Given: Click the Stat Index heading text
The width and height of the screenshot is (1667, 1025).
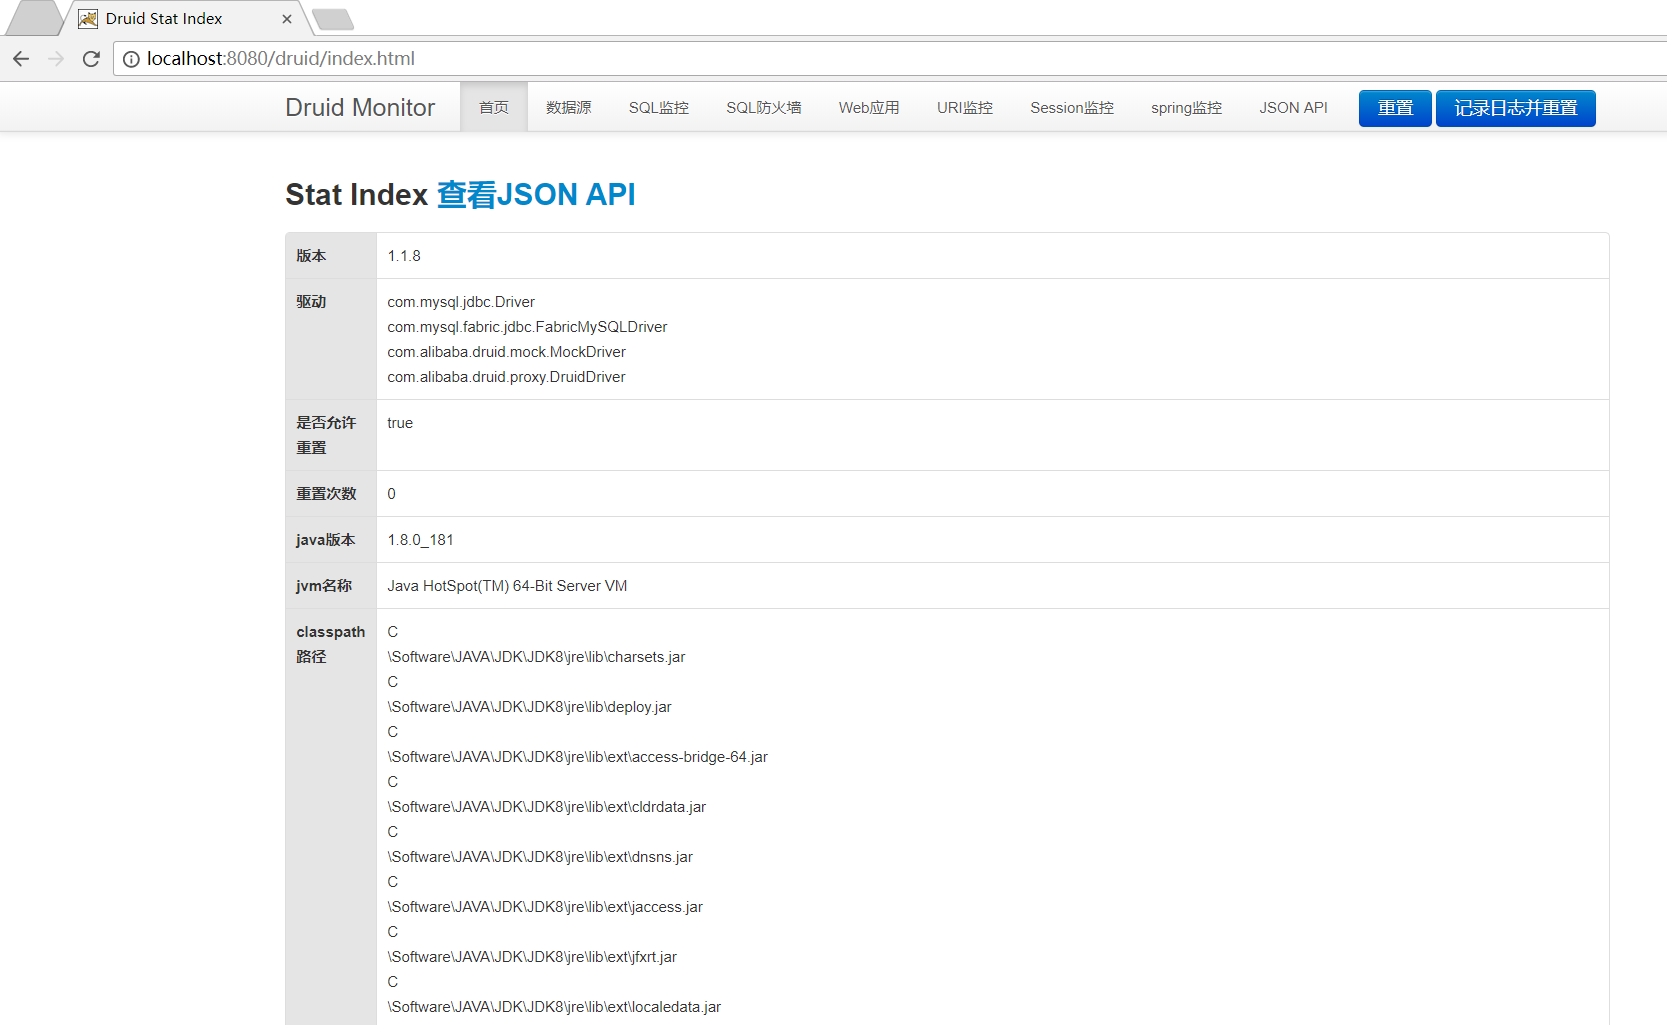Looking at the screenshot, I should click(x=356, y=194).
